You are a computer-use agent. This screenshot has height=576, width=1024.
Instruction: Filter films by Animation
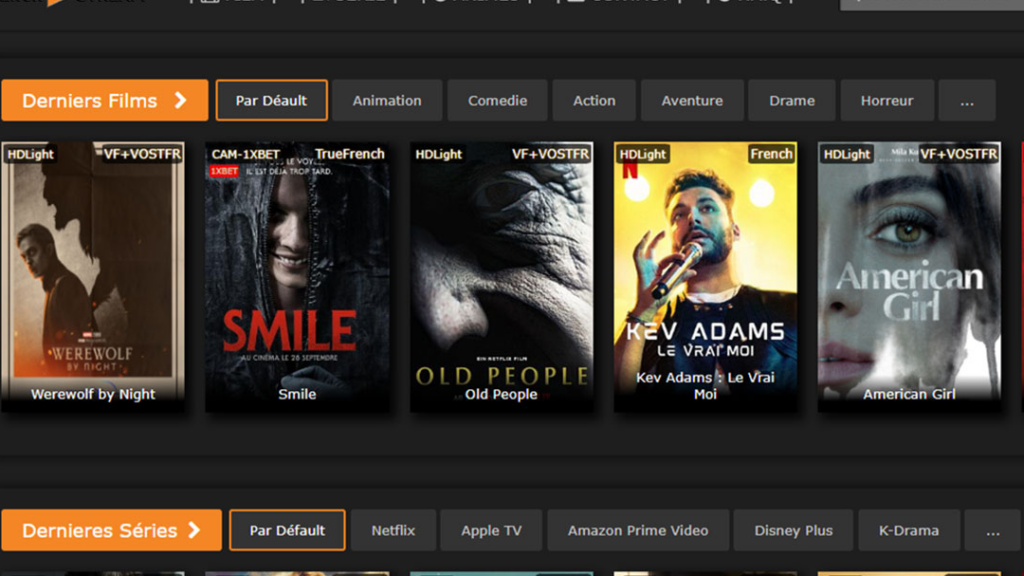tap(387, 101)
